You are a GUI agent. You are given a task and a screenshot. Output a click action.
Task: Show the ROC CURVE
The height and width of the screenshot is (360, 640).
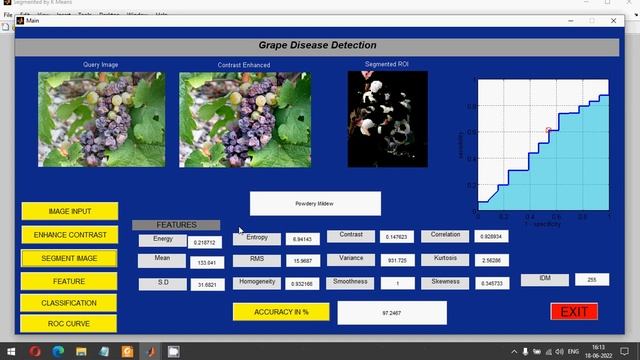coord(69,324)
